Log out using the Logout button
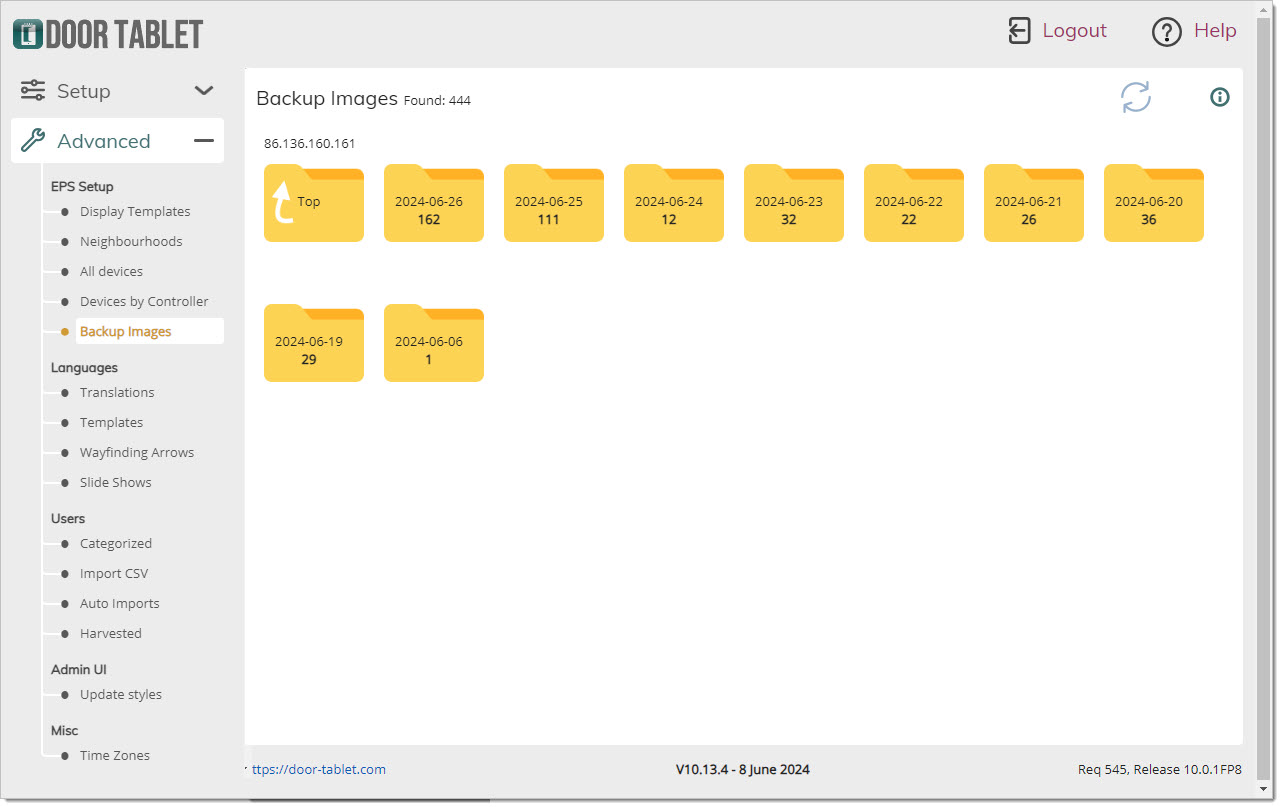Screen dimensions: 1281x807 (x=1057, y=31)
